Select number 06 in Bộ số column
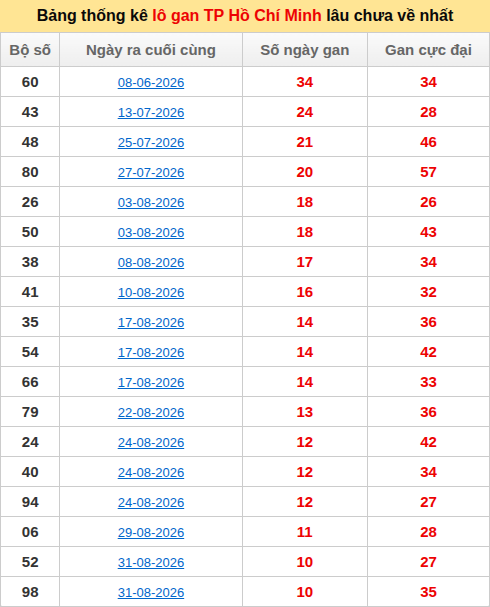Screen dimensions: 490x607 [30, 532]
